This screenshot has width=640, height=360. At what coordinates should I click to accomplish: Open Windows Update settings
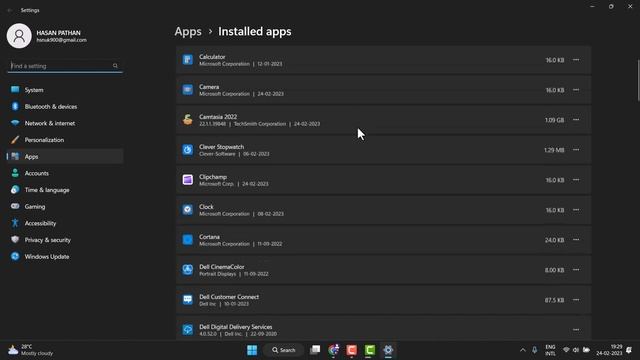(x=65, y=257)
